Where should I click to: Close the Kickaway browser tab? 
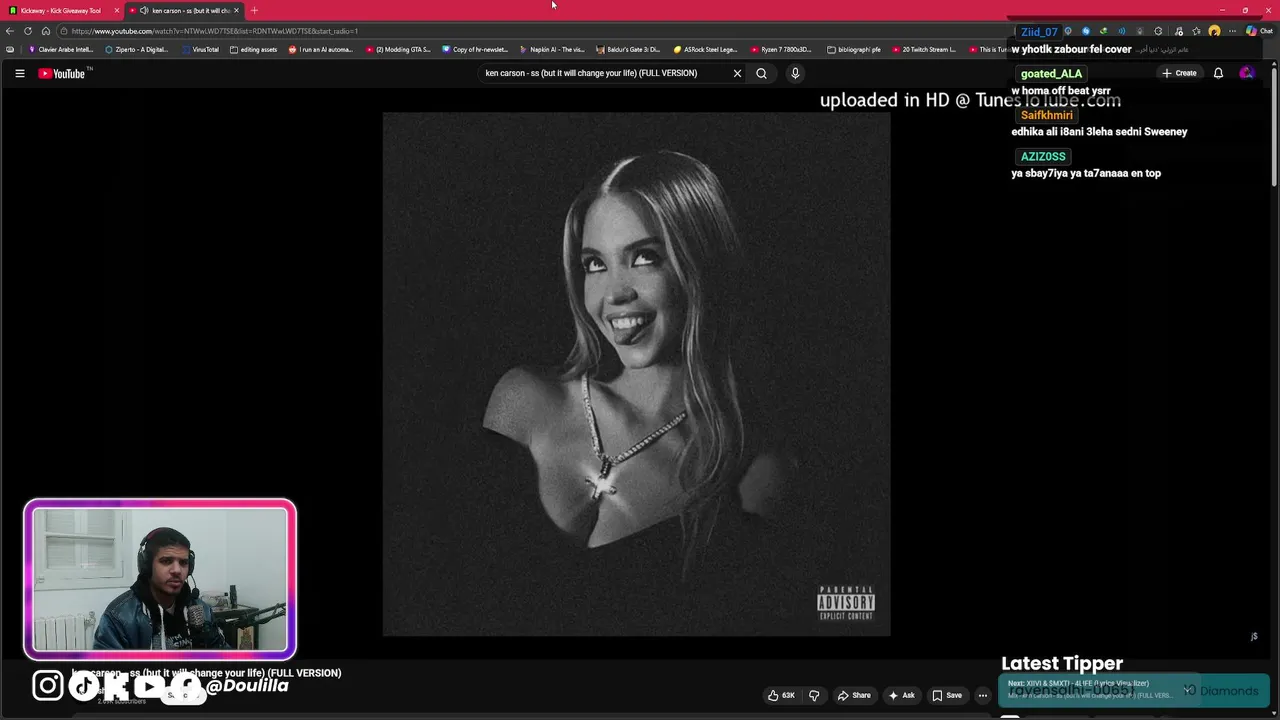coord(117,10)
